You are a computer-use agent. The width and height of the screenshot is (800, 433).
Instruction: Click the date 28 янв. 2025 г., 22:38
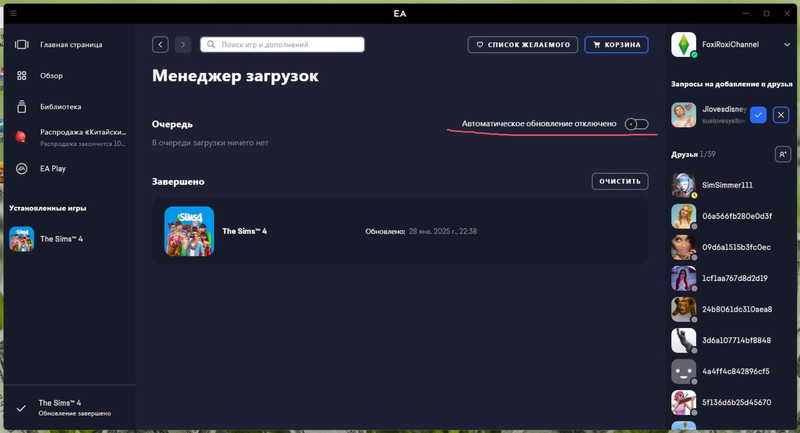tap(443, 232)
